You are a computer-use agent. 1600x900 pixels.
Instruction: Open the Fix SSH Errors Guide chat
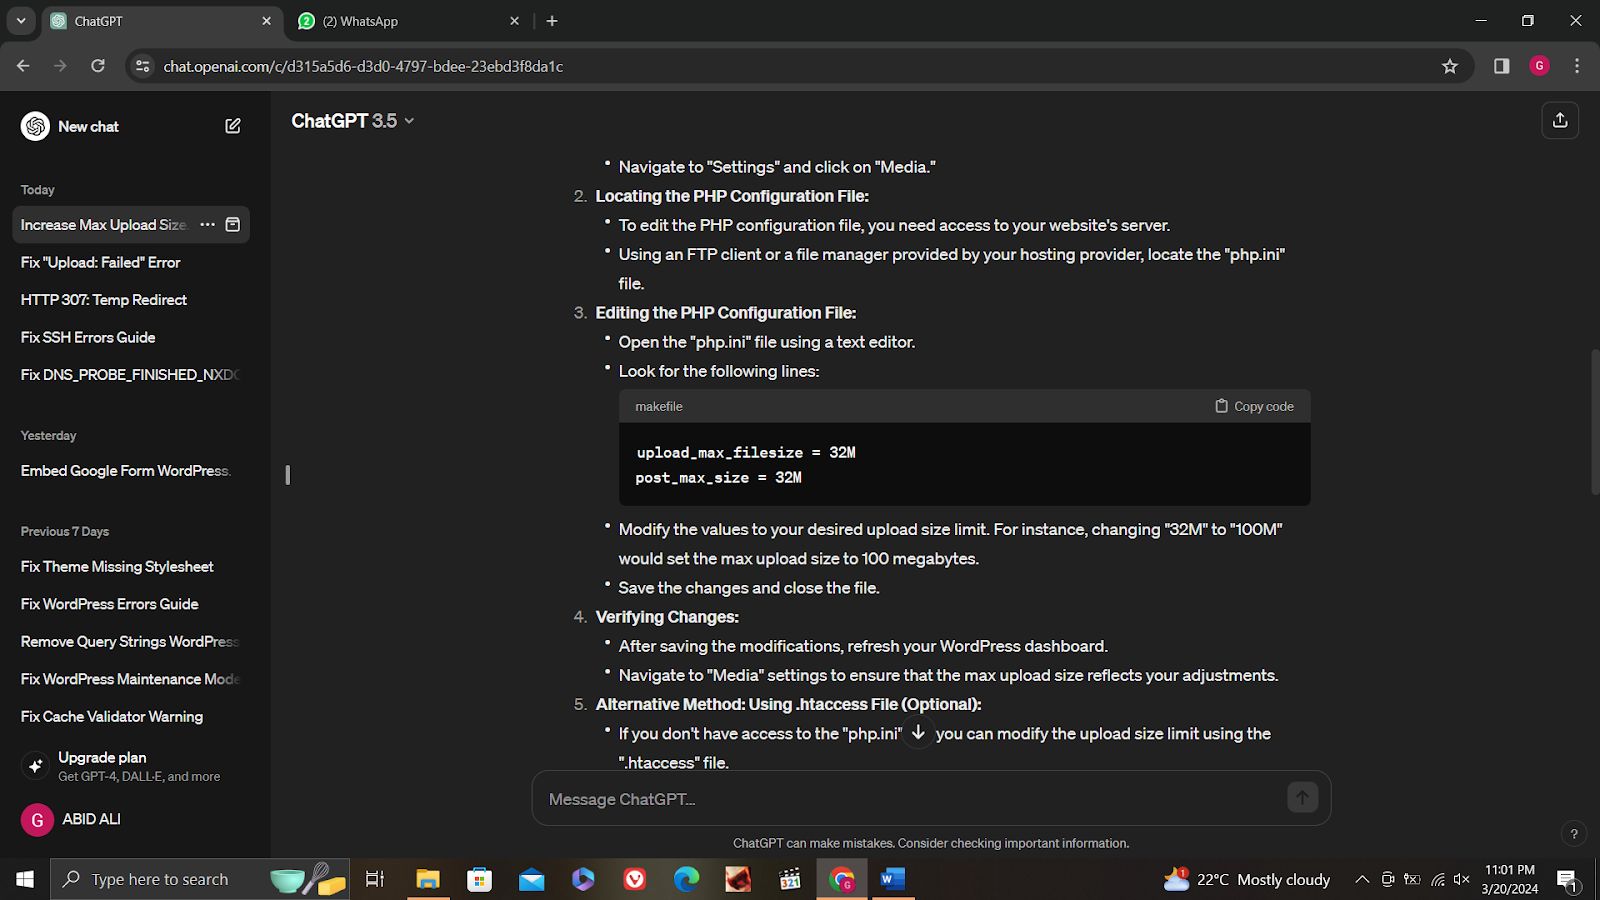click(88, 338)
